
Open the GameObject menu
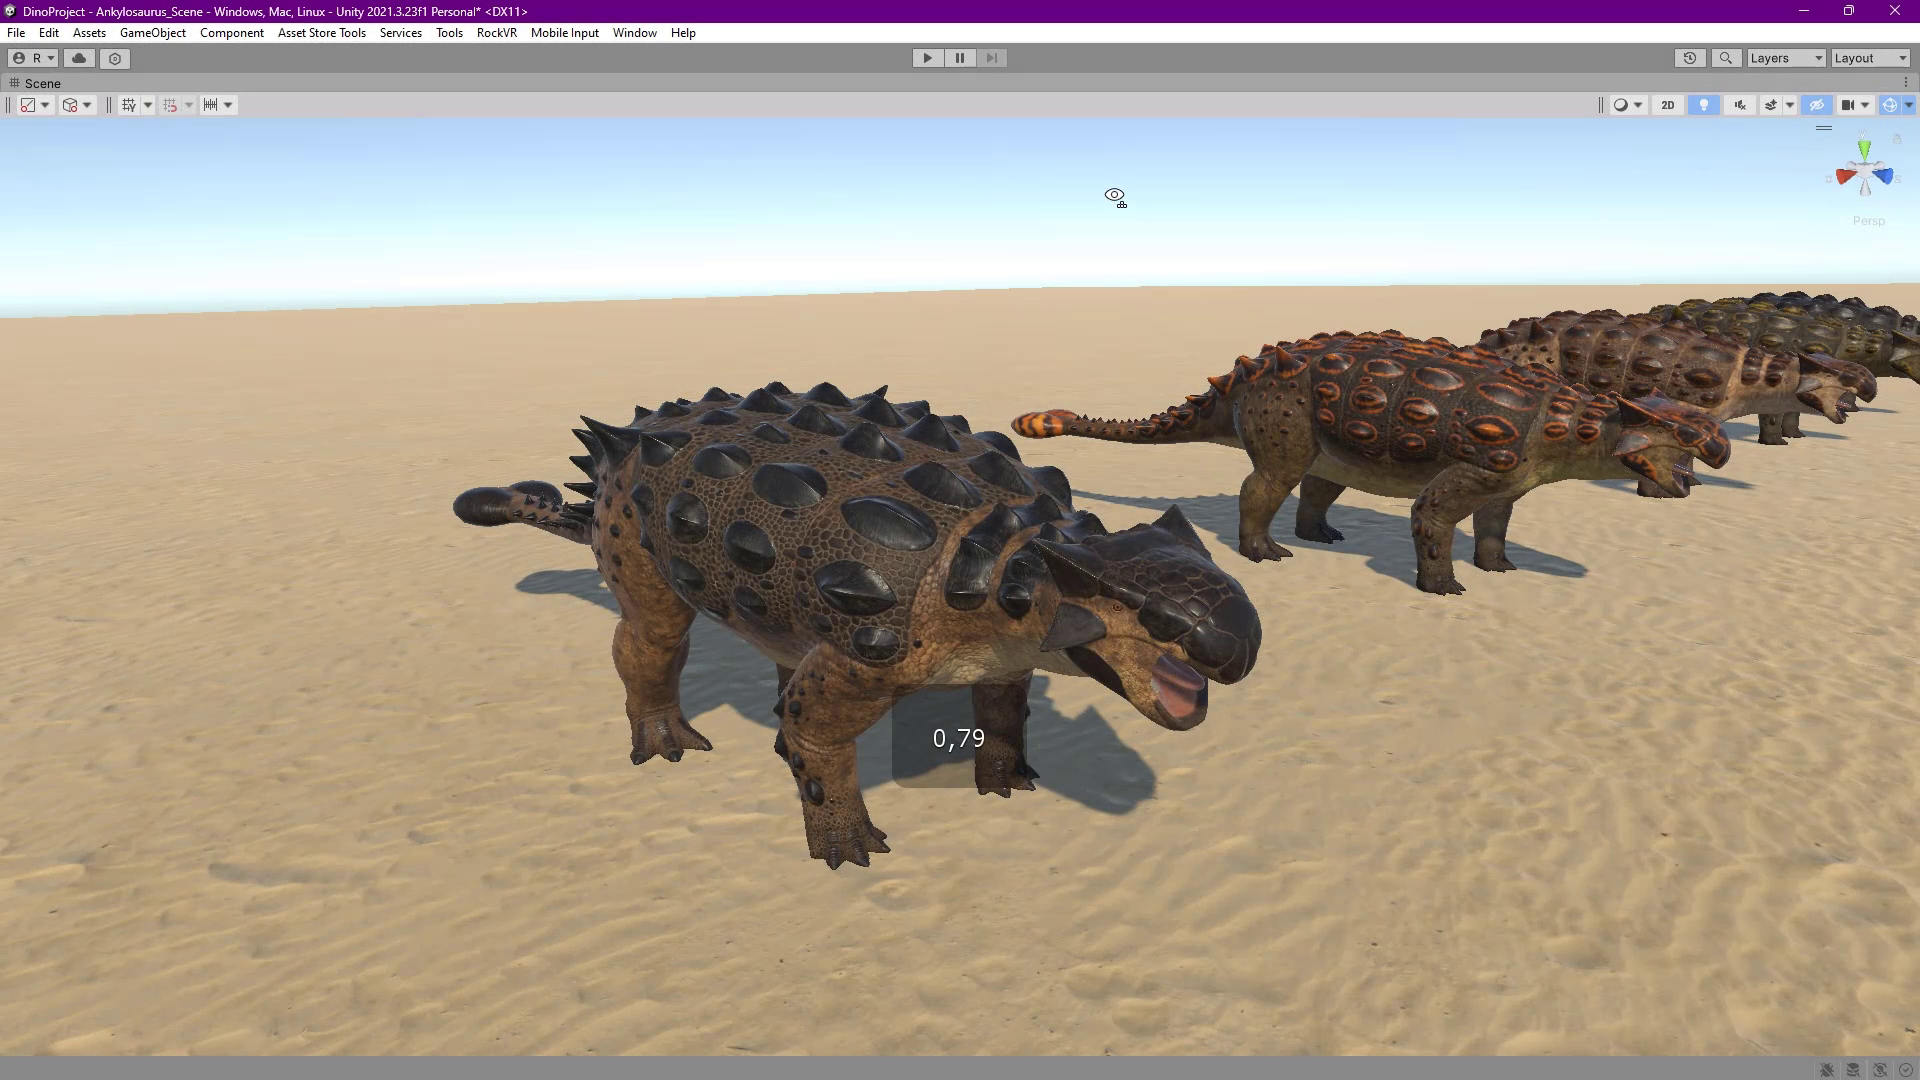pyautogui.click(x=153, y=33)
